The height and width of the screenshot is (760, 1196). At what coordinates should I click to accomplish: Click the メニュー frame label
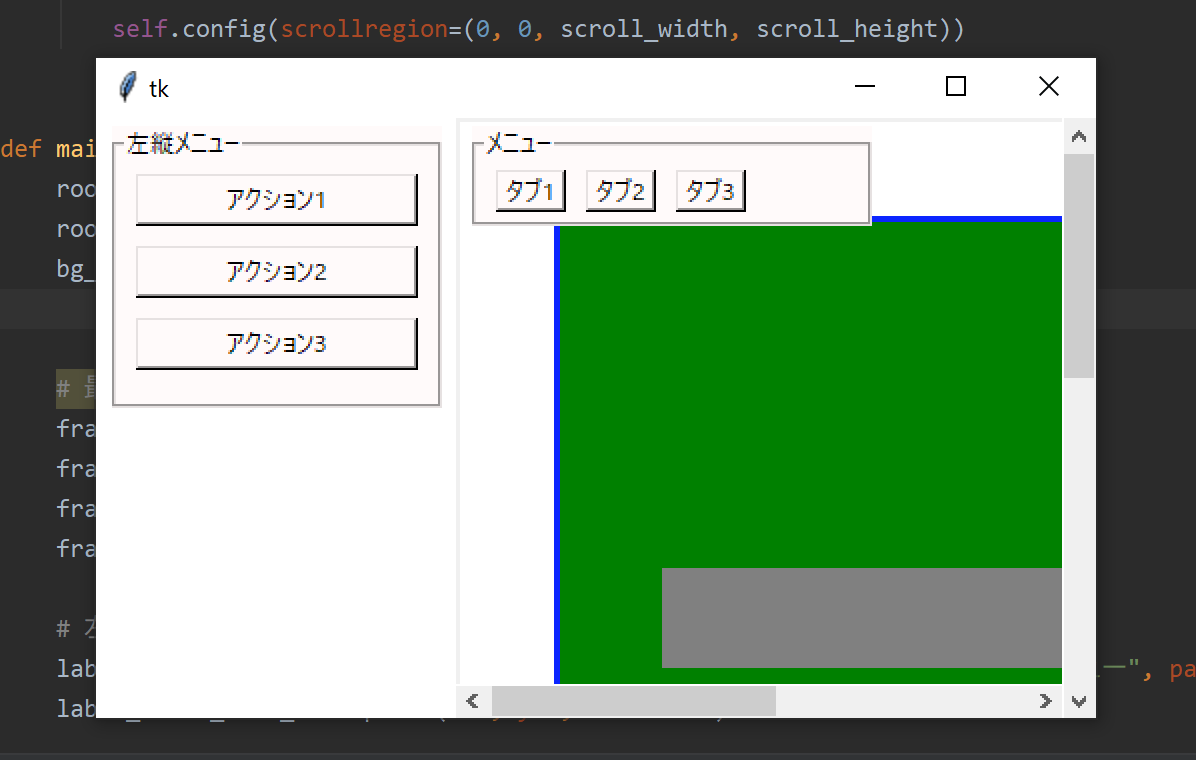pos(518,143)
